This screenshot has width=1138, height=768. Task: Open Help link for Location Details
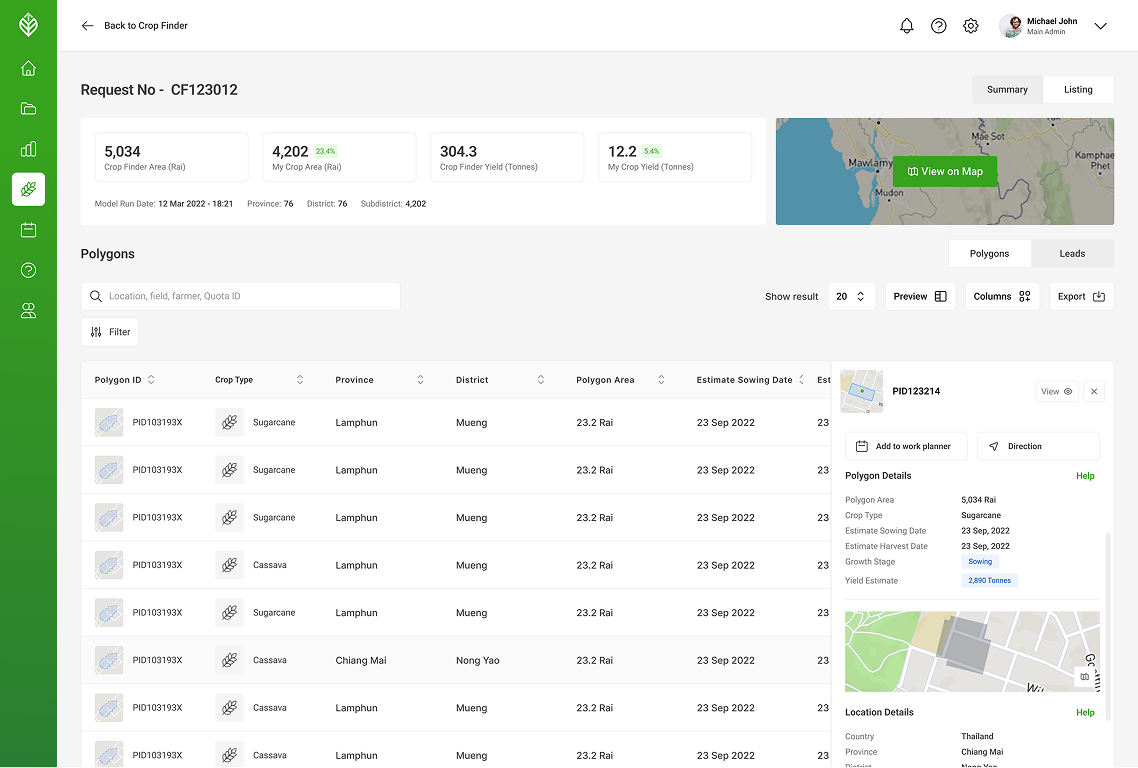1085,713
